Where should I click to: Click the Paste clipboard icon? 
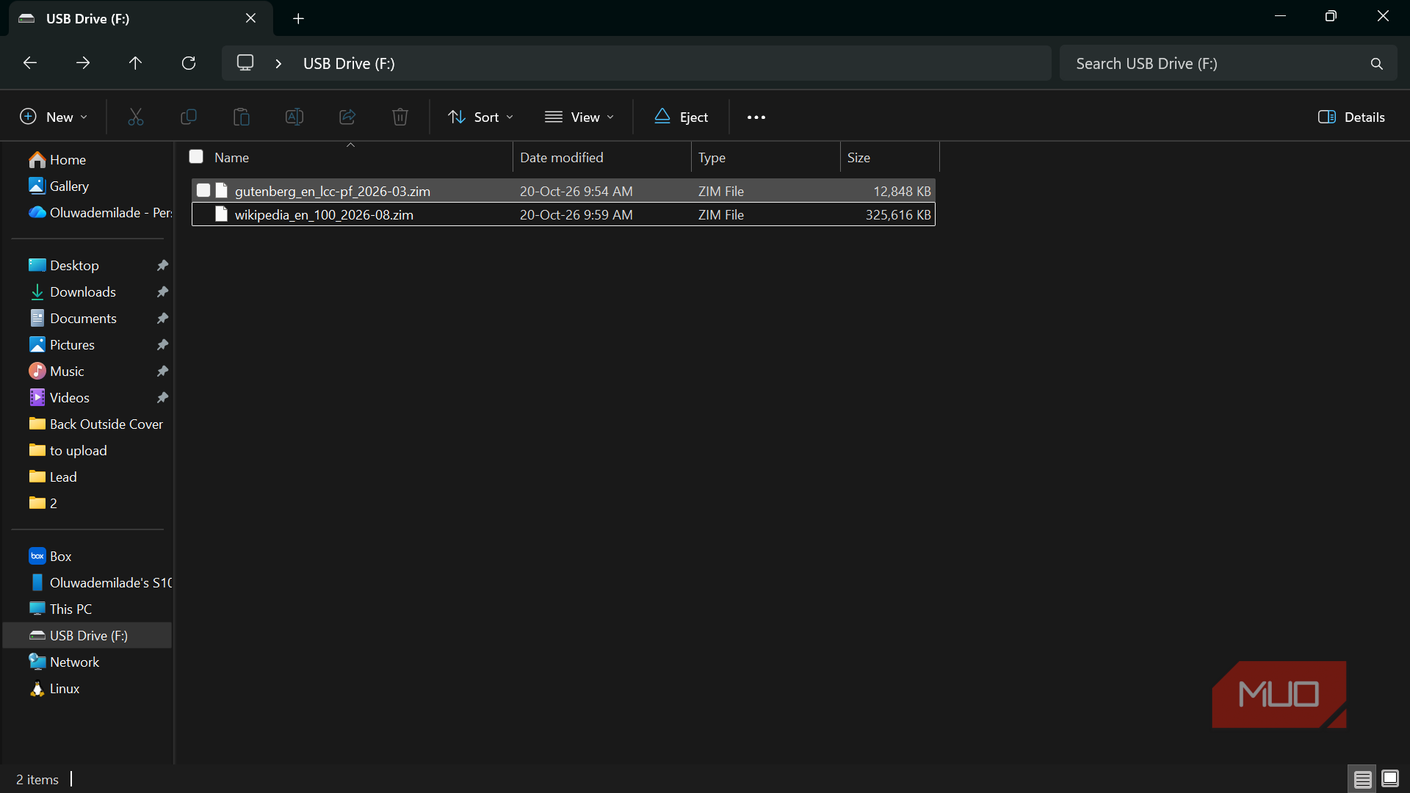tap(241, 117)
